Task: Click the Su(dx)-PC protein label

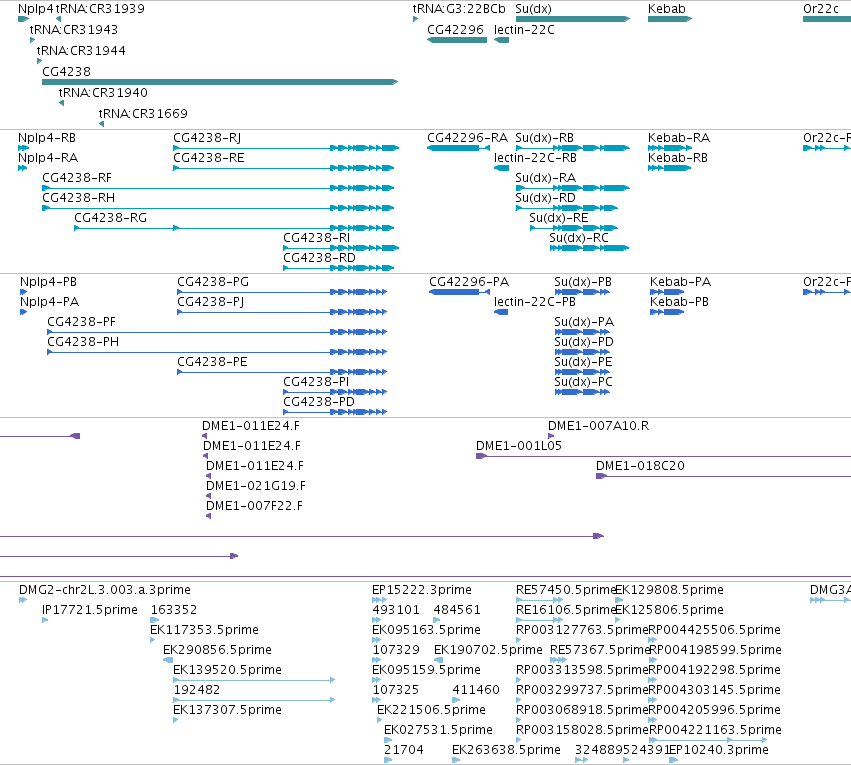Action: pos(583,382)
